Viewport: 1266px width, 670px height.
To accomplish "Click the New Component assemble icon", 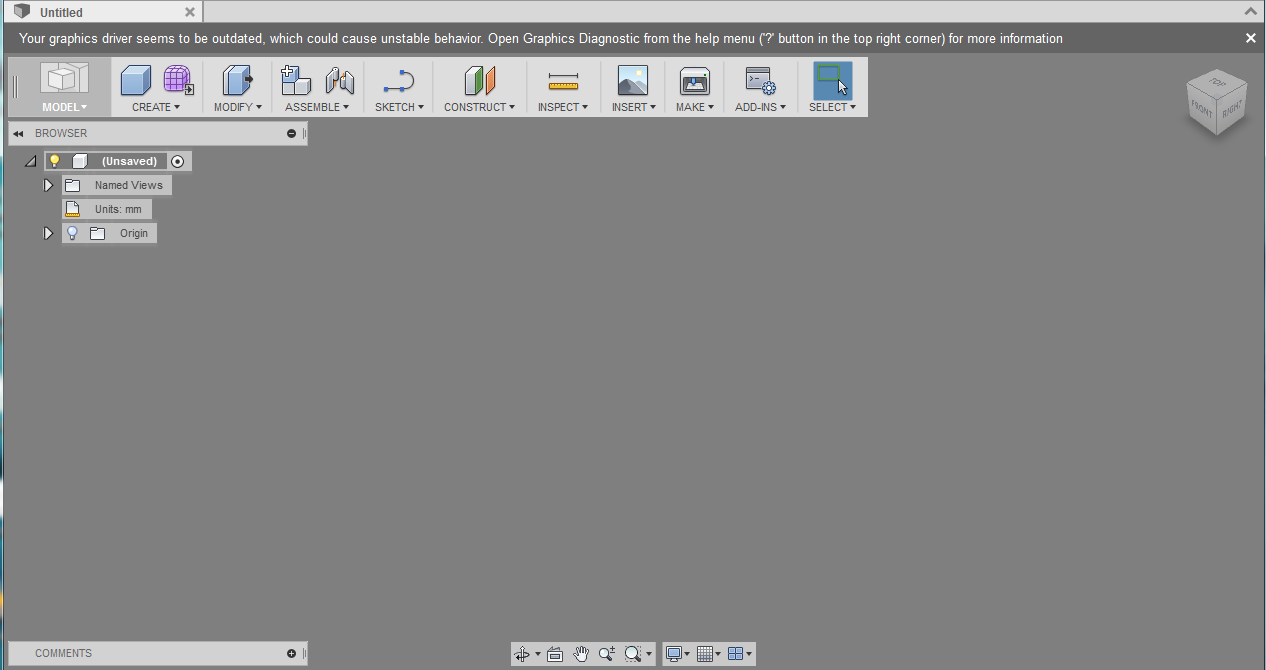I will point(296,80).
